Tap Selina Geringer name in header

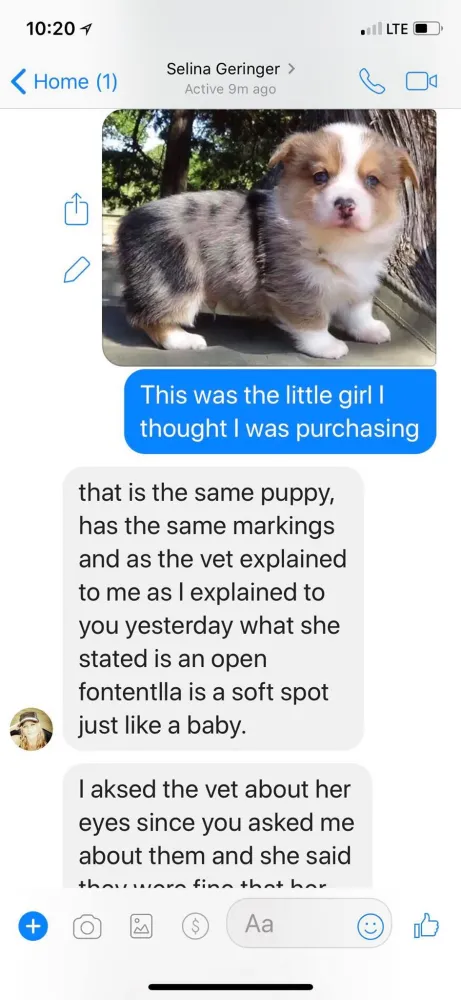pyautogui.click(x=223, y=68)
